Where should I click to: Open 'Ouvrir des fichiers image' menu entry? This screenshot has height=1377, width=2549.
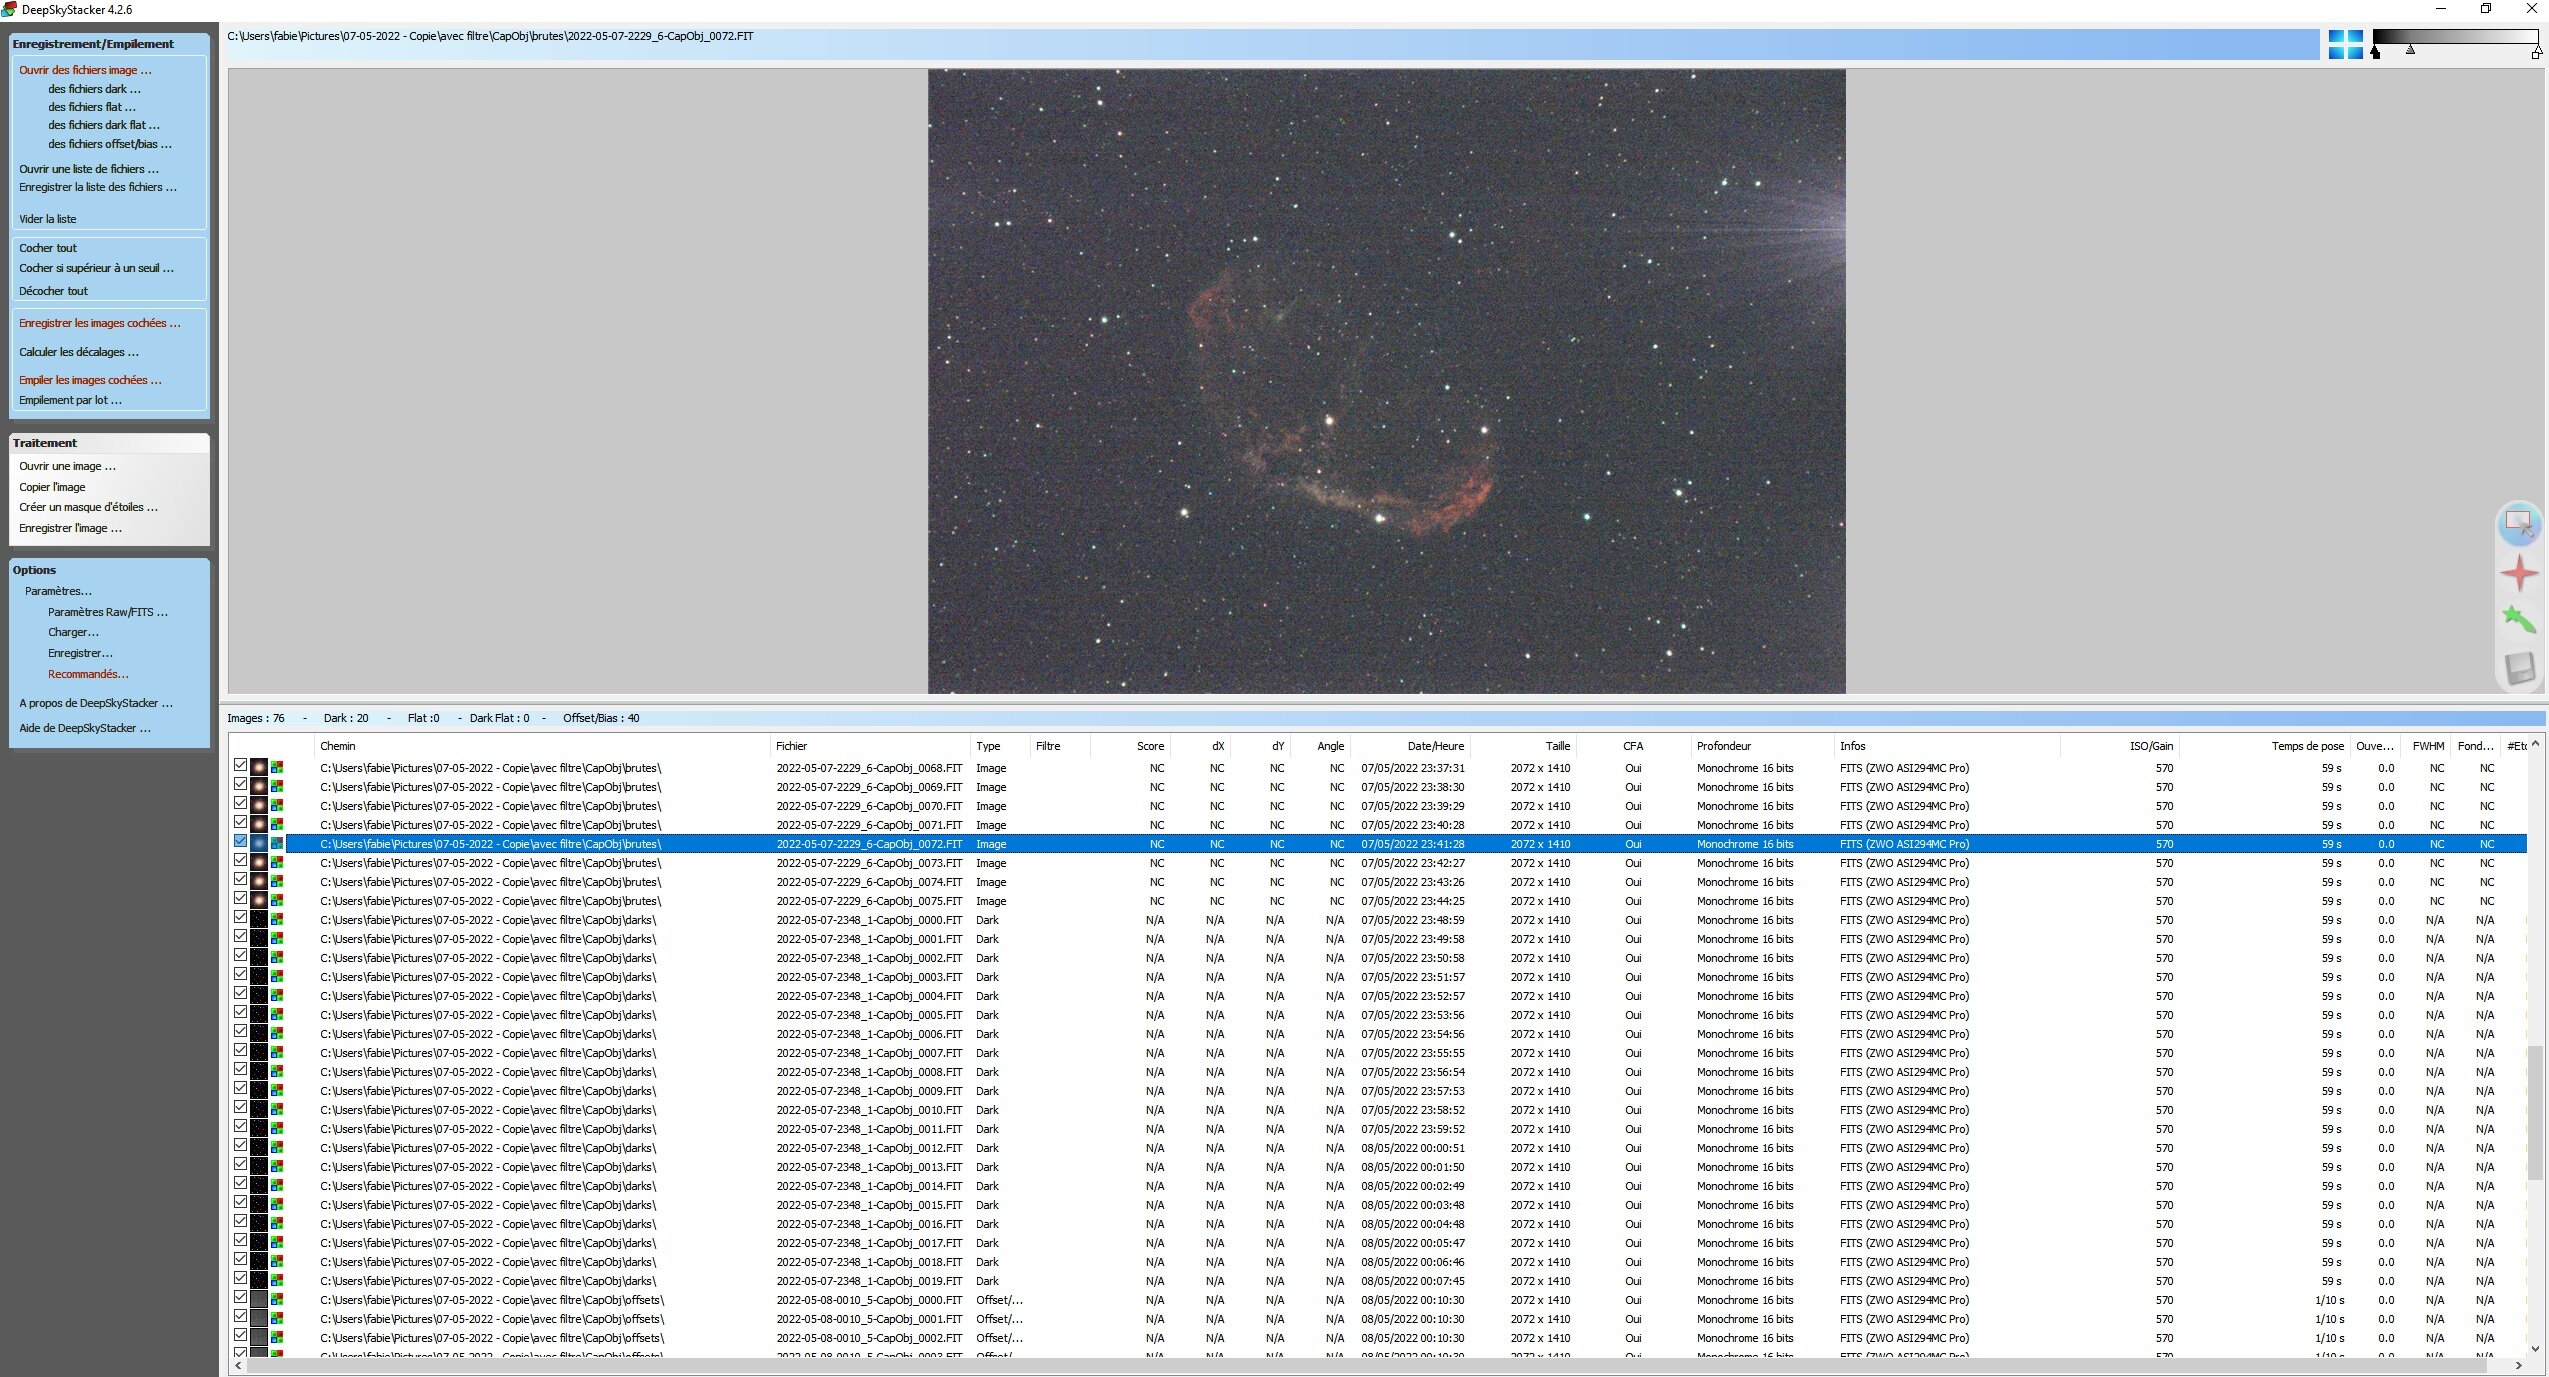(85, 70)
